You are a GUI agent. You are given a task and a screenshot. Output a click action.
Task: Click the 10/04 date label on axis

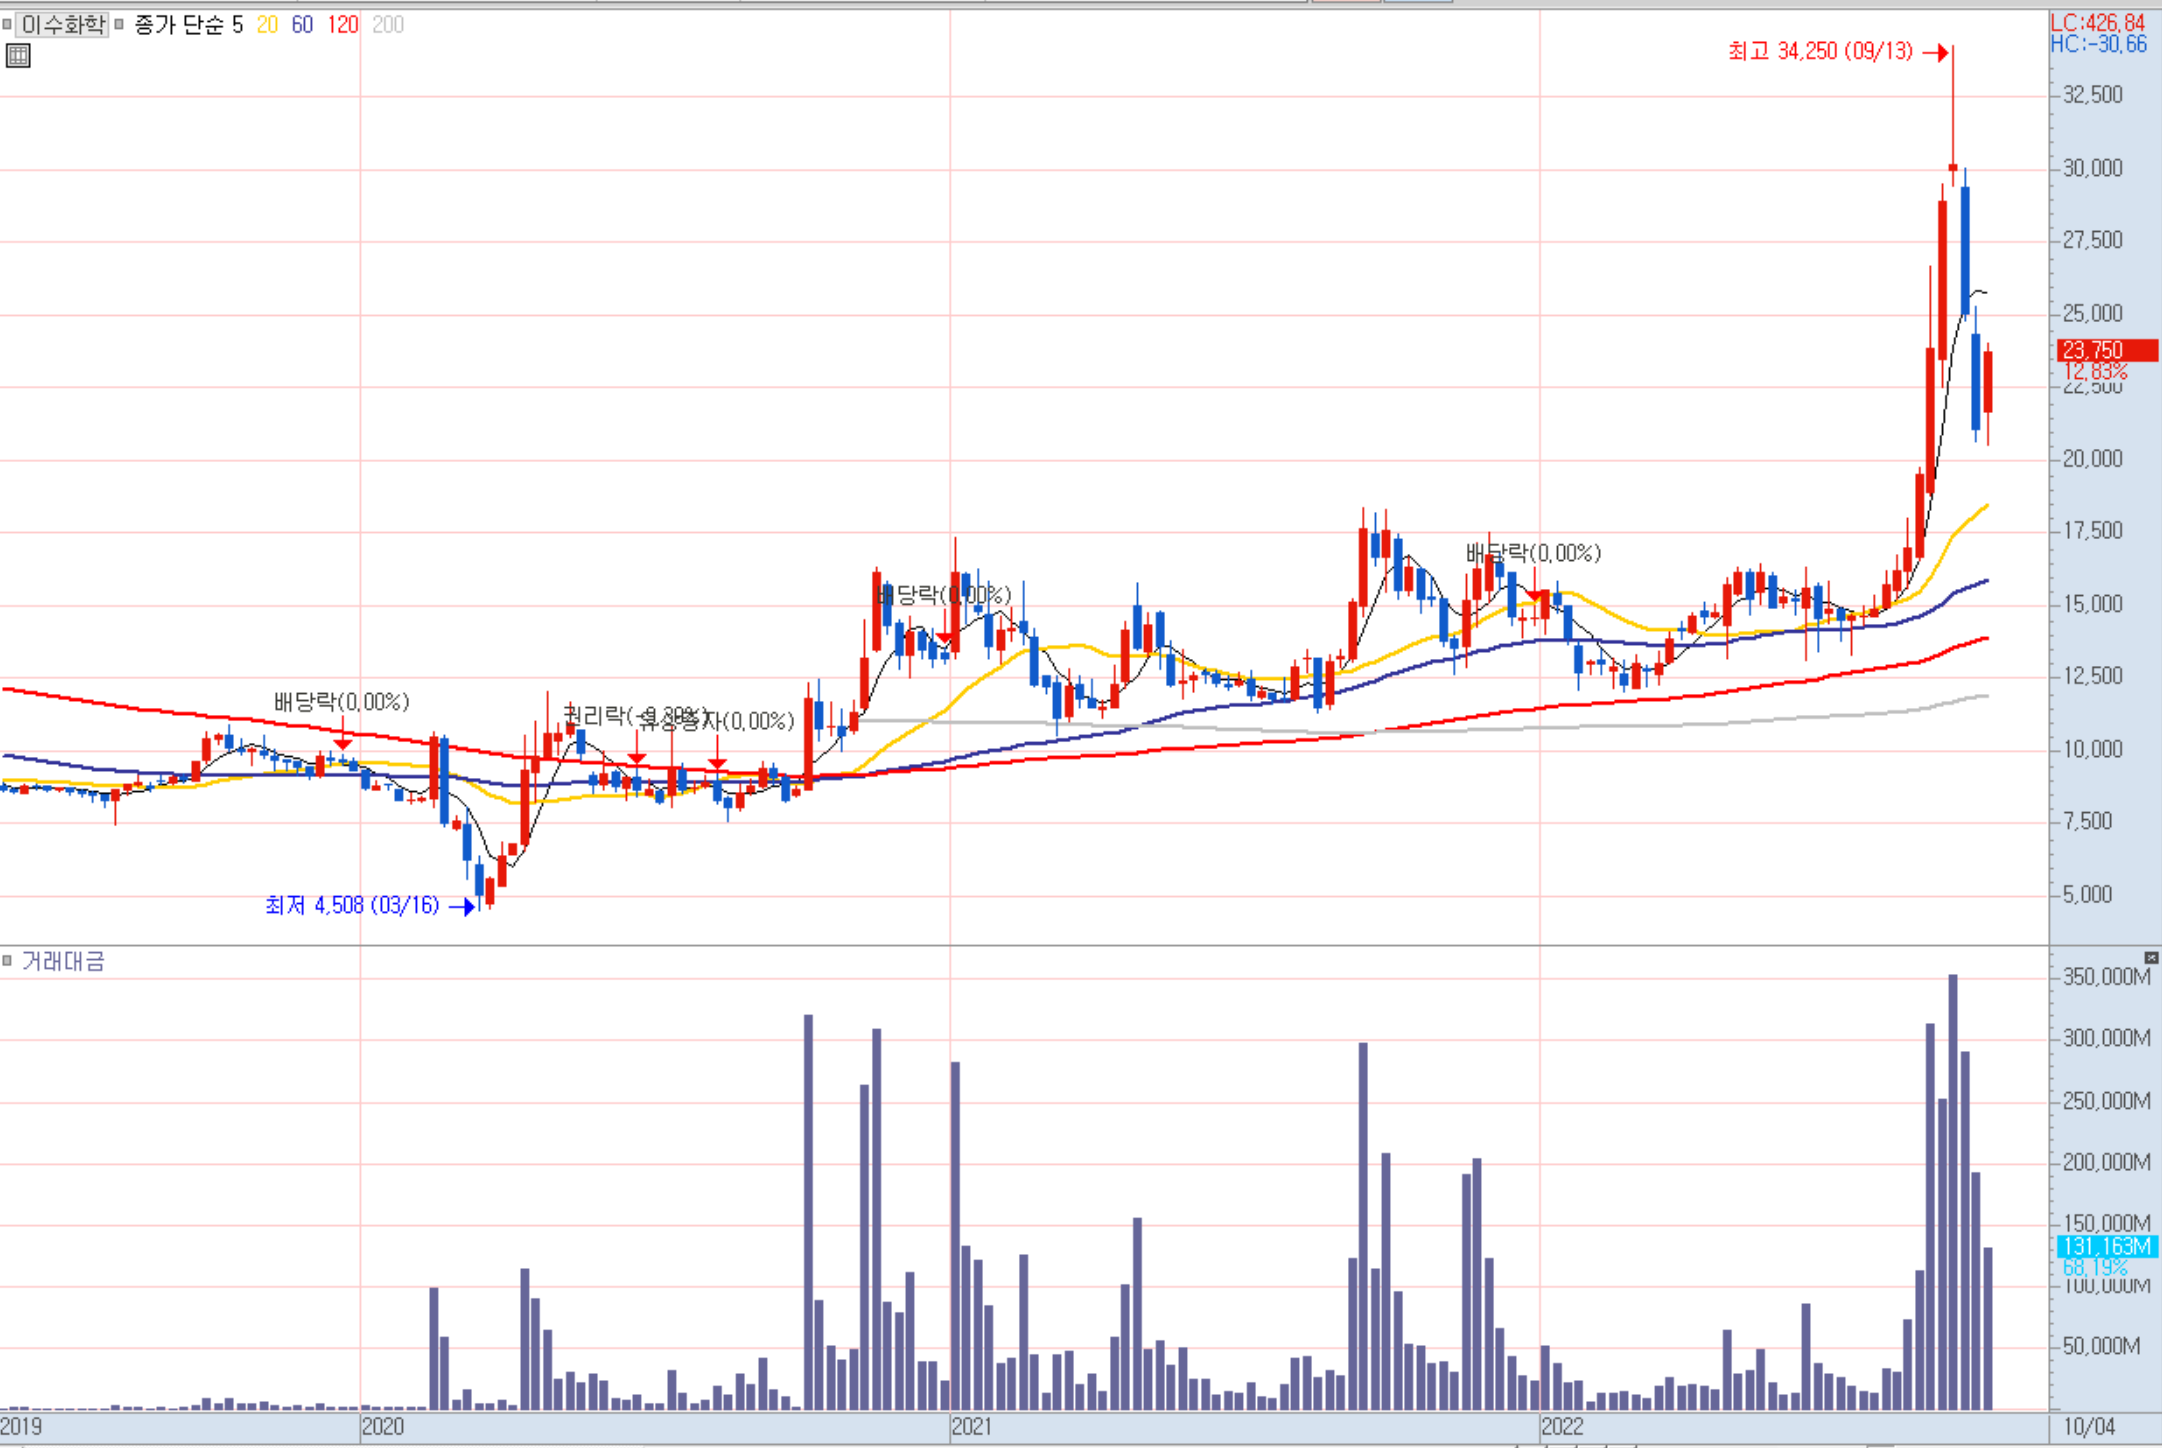point(2089,1427)
